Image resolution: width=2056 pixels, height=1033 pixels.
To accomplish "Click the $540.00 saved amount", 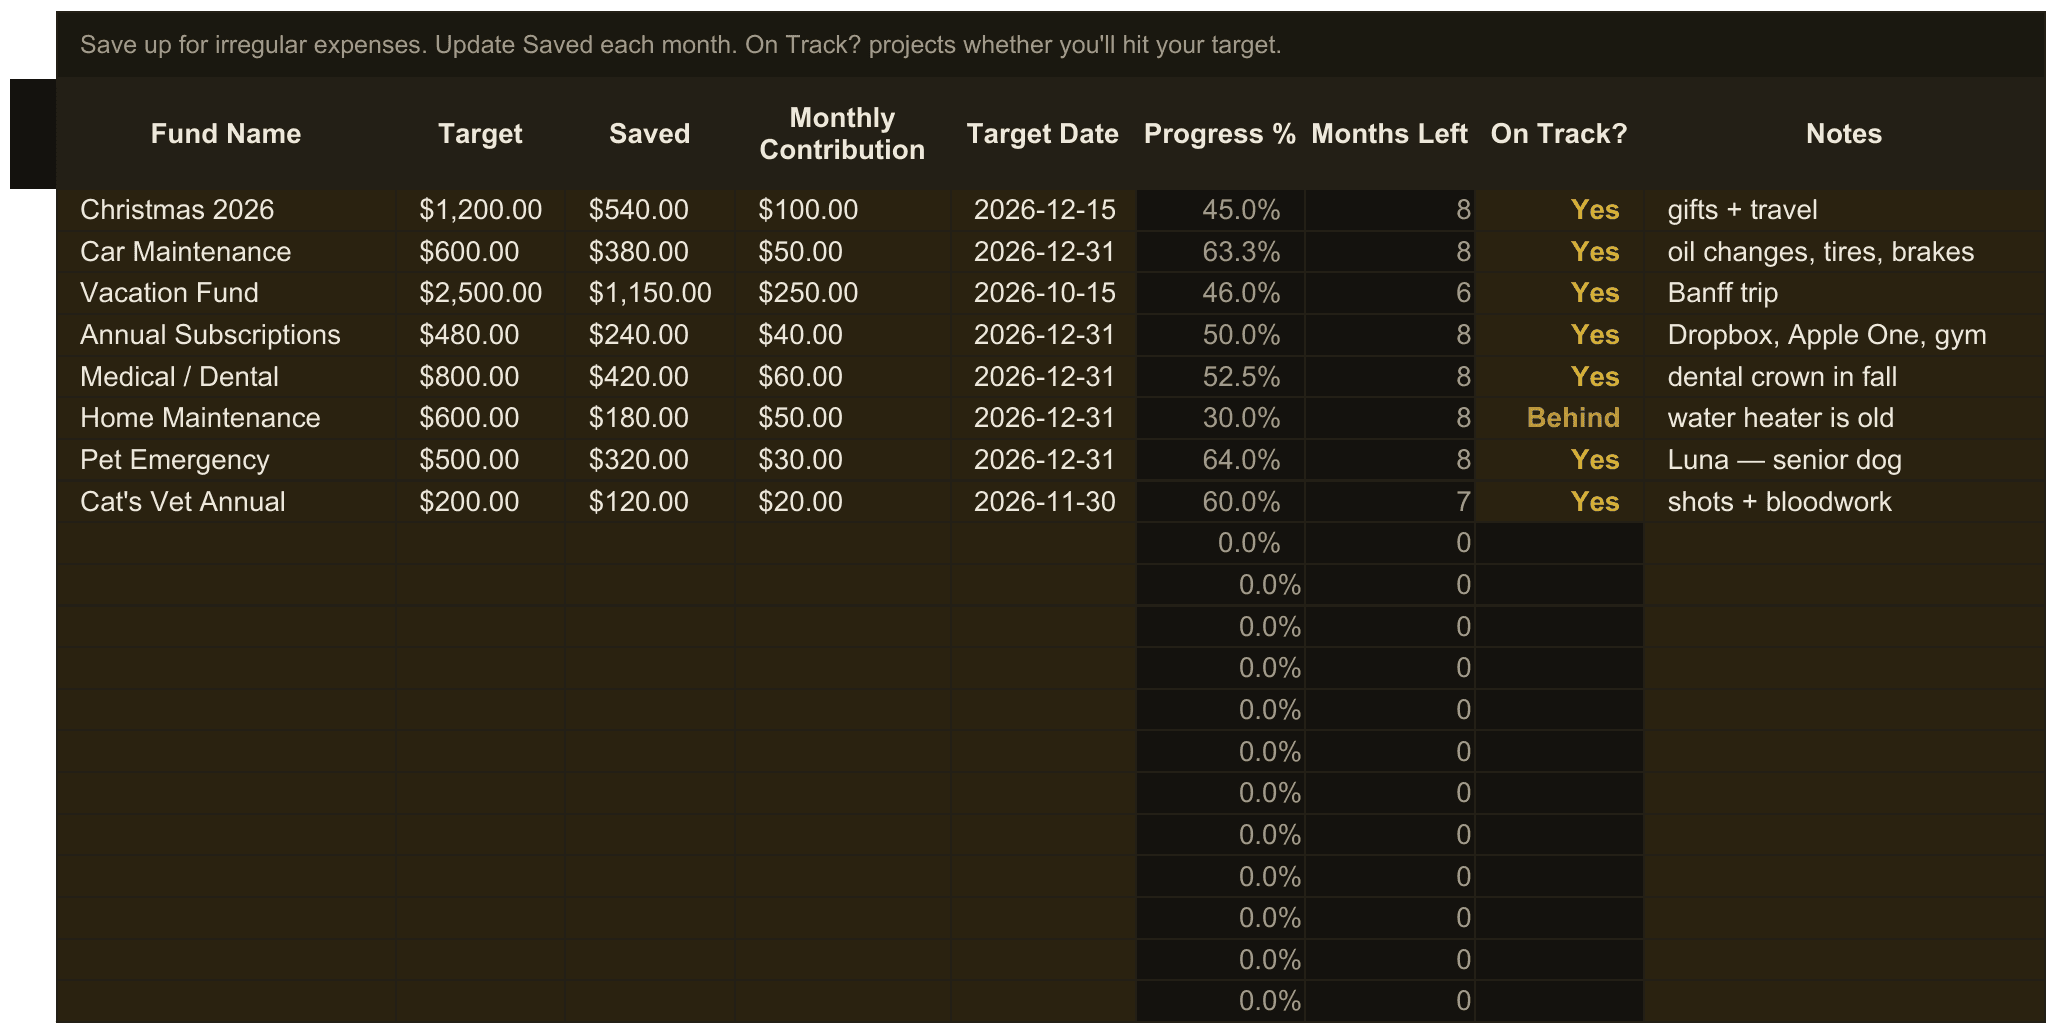I will (649, 210).
